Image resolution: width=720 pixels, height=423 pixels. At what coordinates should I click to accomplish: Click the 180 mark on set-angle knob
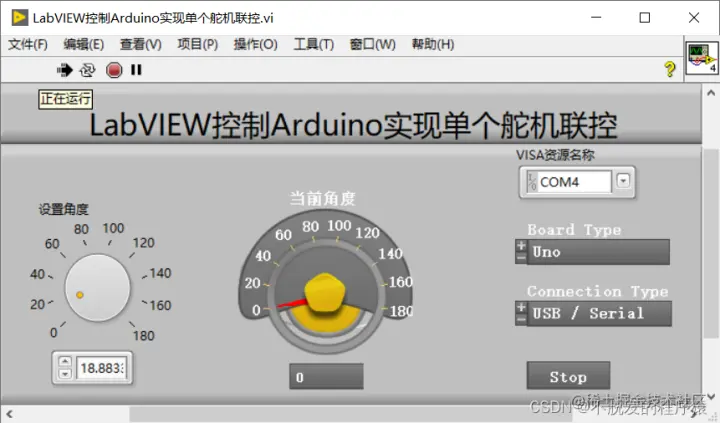point(144,336)
